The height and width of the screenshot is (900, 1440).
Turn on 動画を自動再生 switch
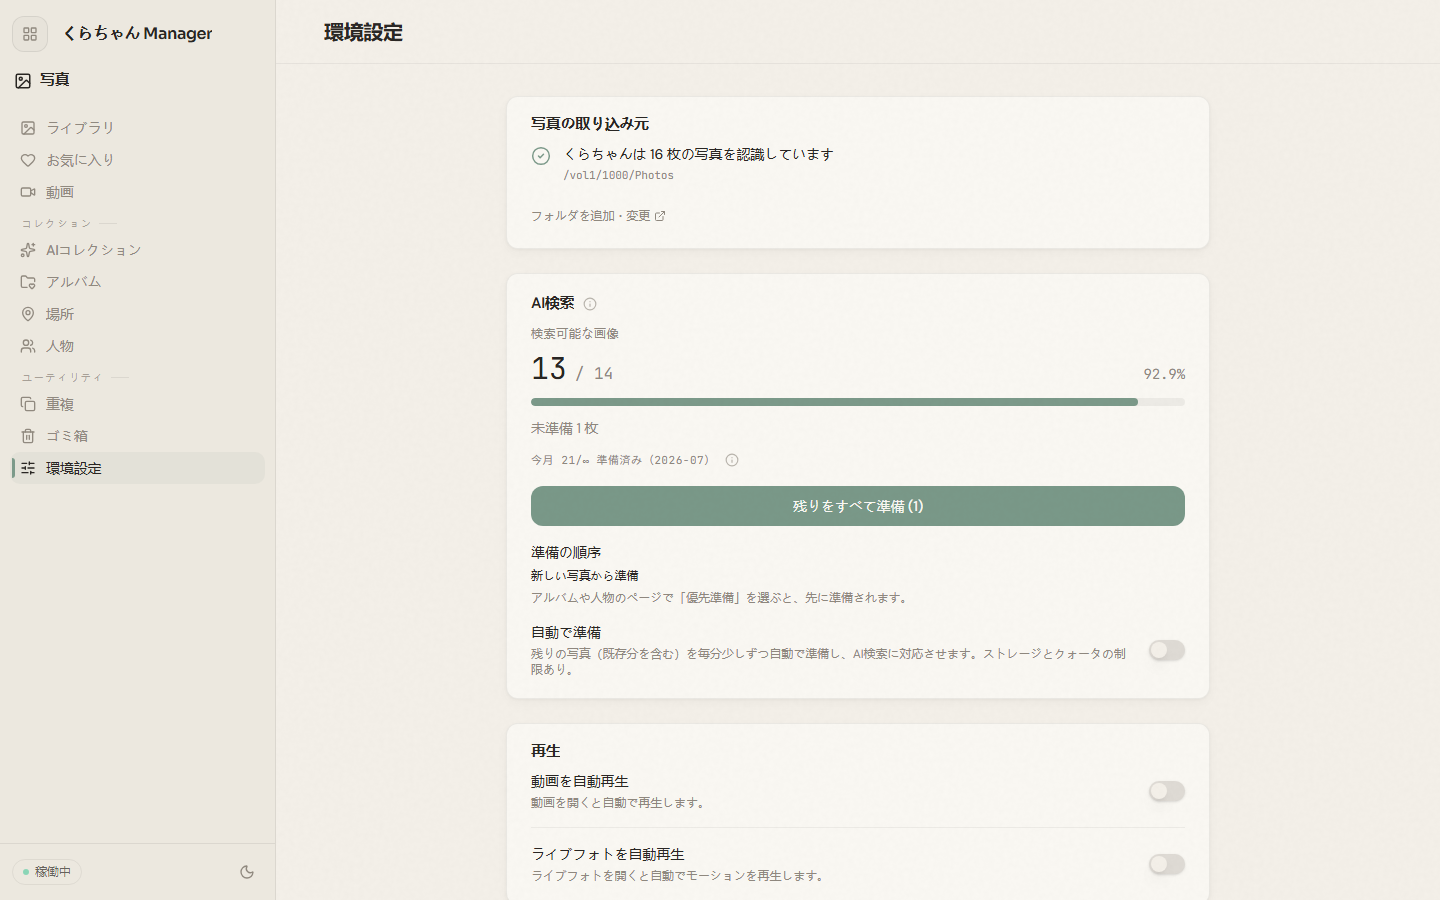point(1166,791)
